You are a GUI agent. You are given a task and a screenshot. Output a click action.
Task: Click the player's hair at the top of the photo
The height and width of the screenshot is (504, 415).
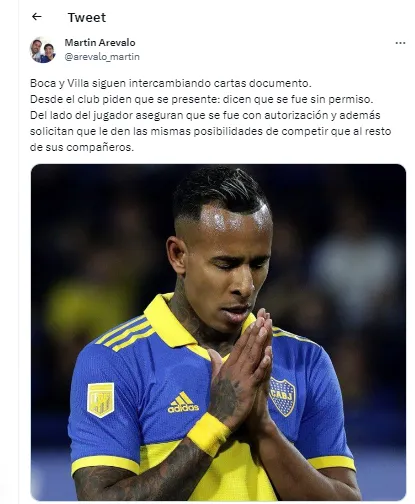pyautogui.click(x=220, y=190)
